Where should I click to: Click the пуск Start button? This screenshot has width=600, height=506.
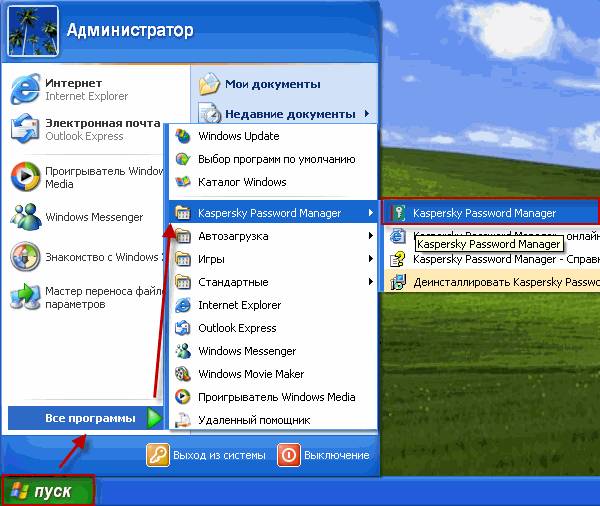coord(48,491)
